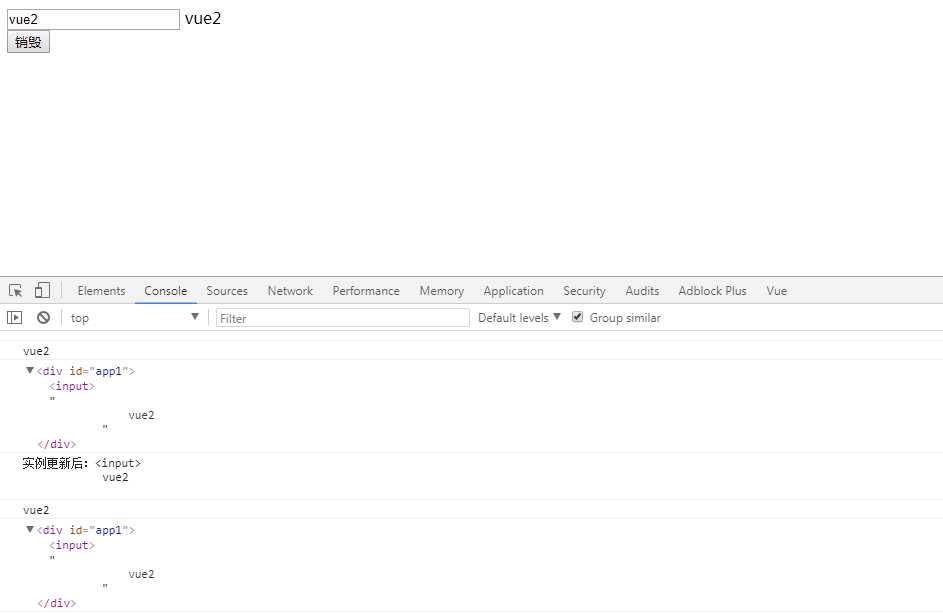Open the Vue devtools tab
The width and height of the screenshot is (943, 614).
click(x=776, y=291)
